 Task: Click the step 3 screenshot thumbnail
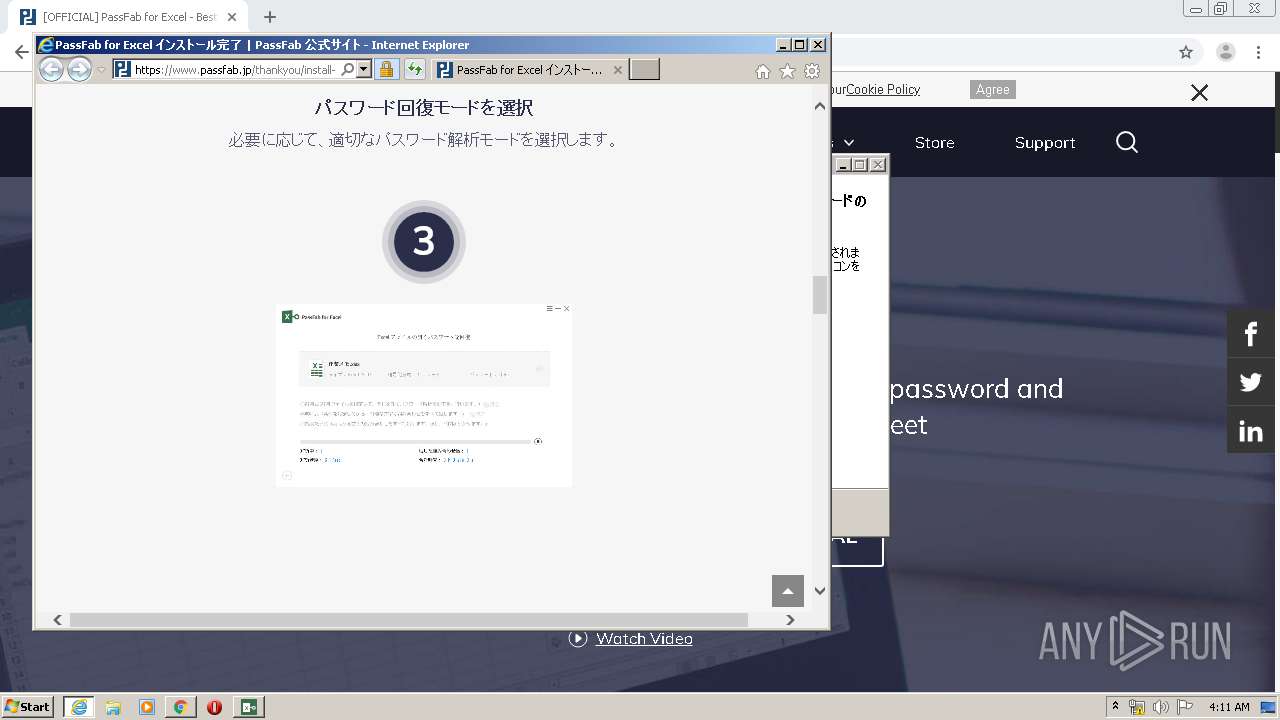coord(424,395)
